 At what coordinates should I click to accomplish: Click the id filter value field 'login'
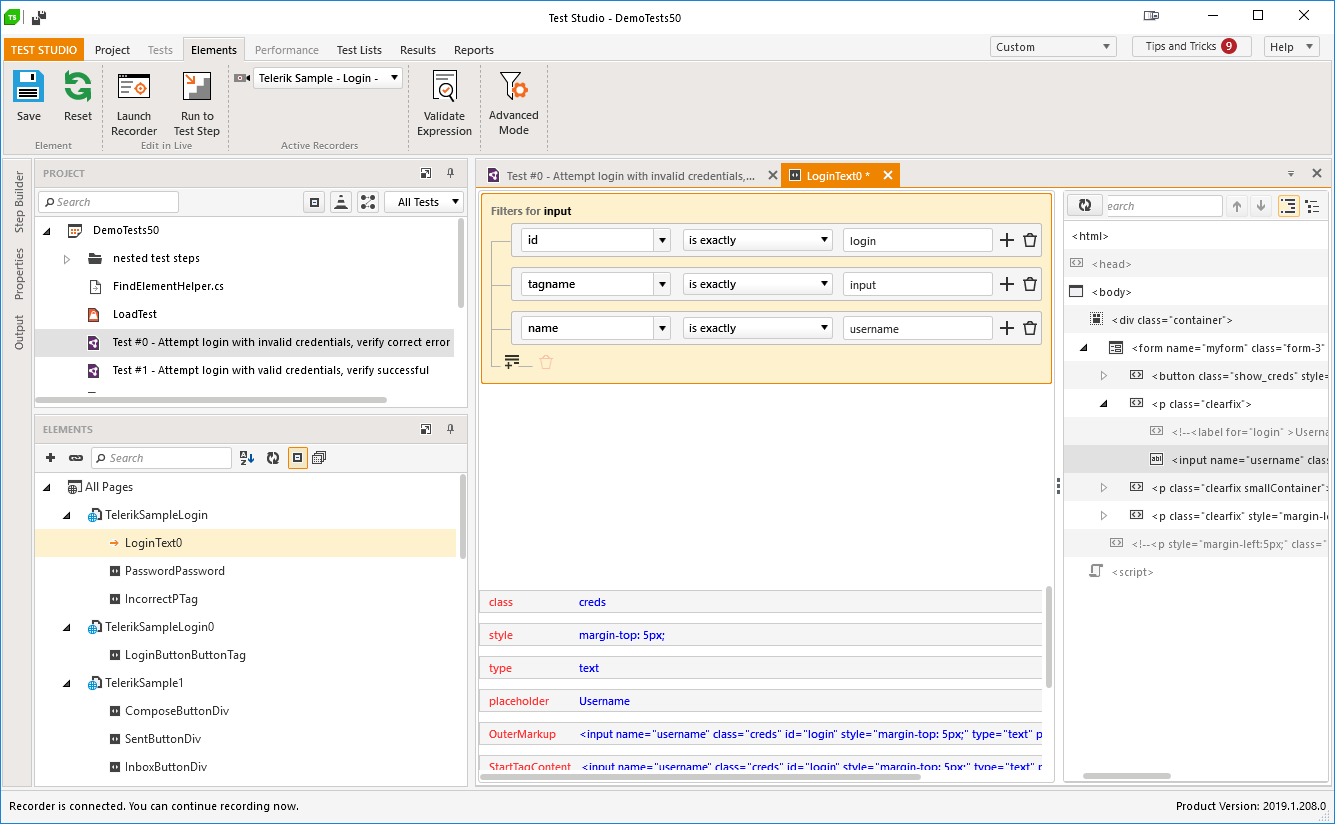917,240
